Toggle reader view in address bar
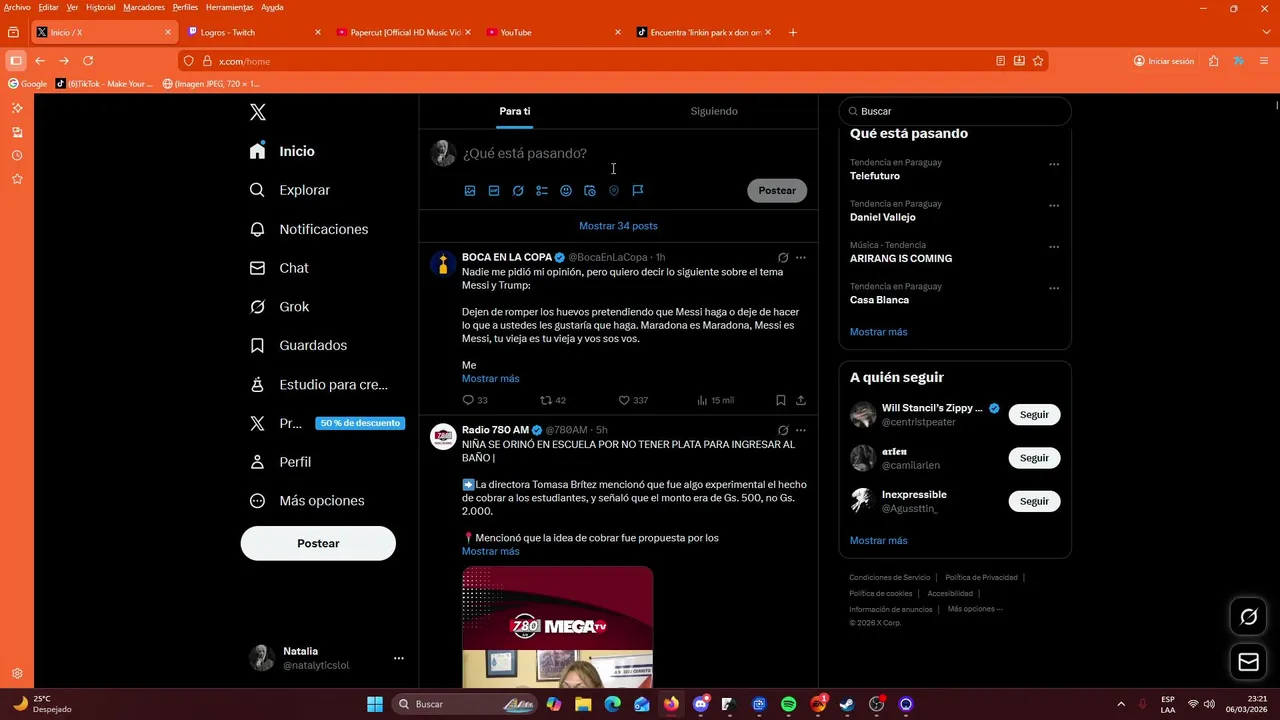 click(1000, 61)
